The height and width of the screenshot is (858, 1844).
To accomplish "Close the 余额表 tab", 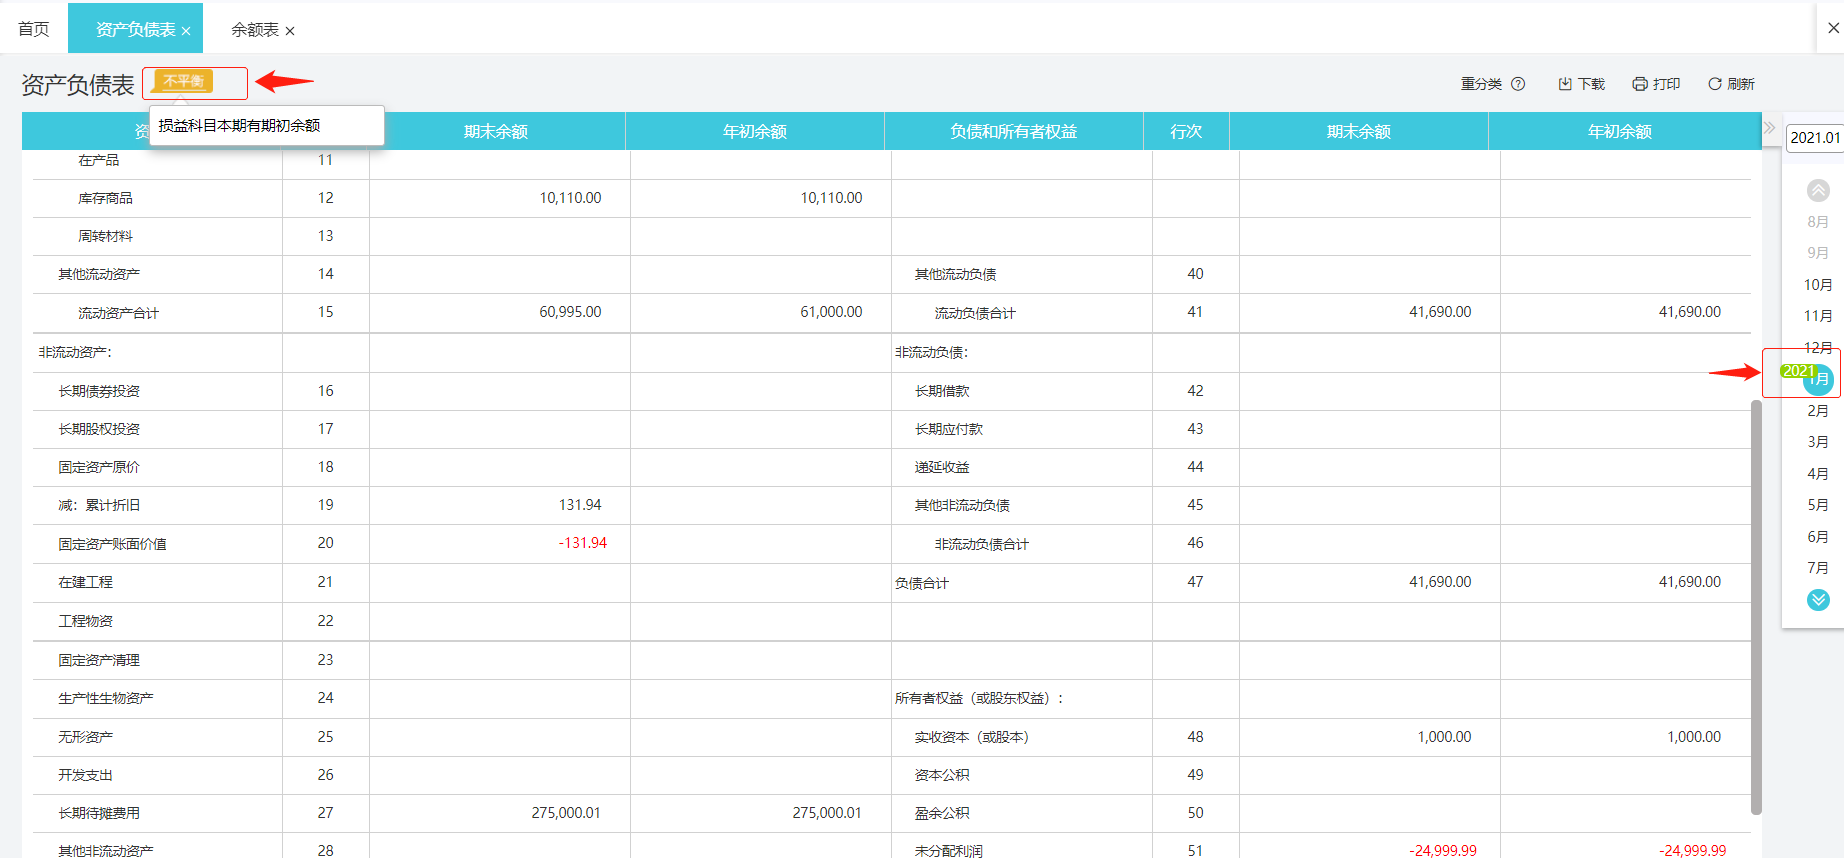I will tap(290, 31).
